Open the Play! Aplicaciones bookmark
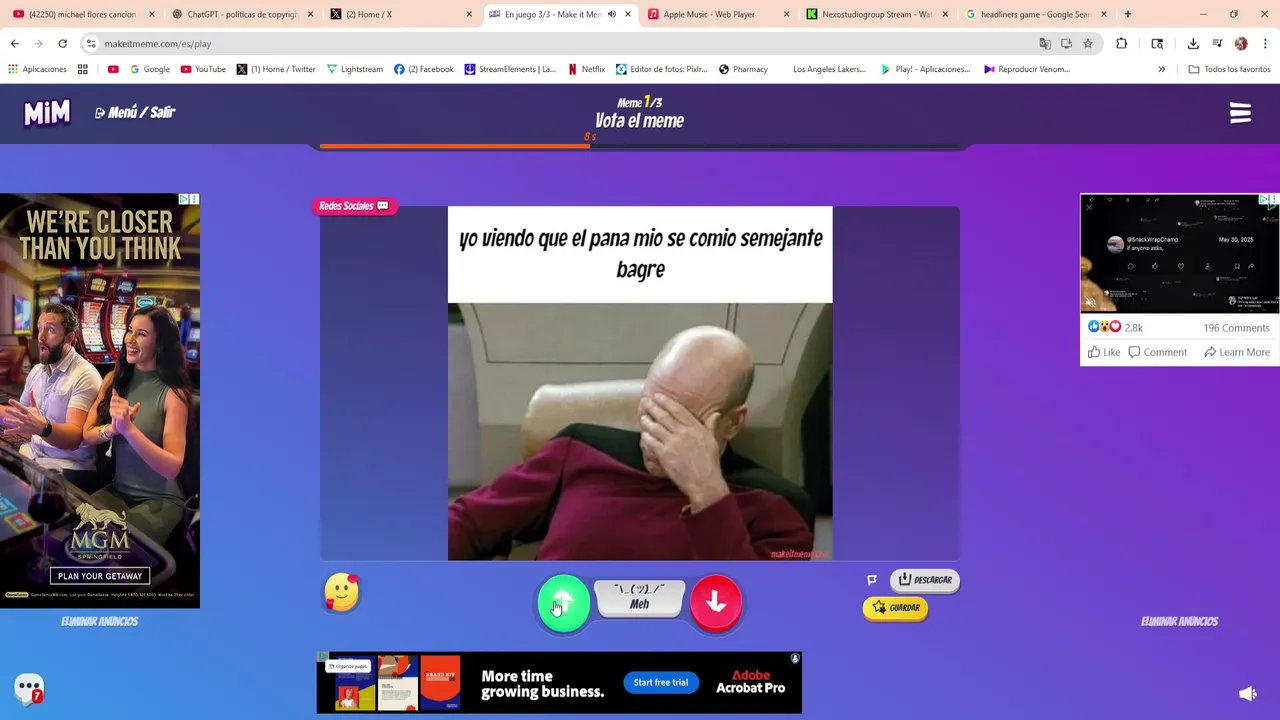The height and width of the screenshot is (720, 1280). click(x=925, y=69)
